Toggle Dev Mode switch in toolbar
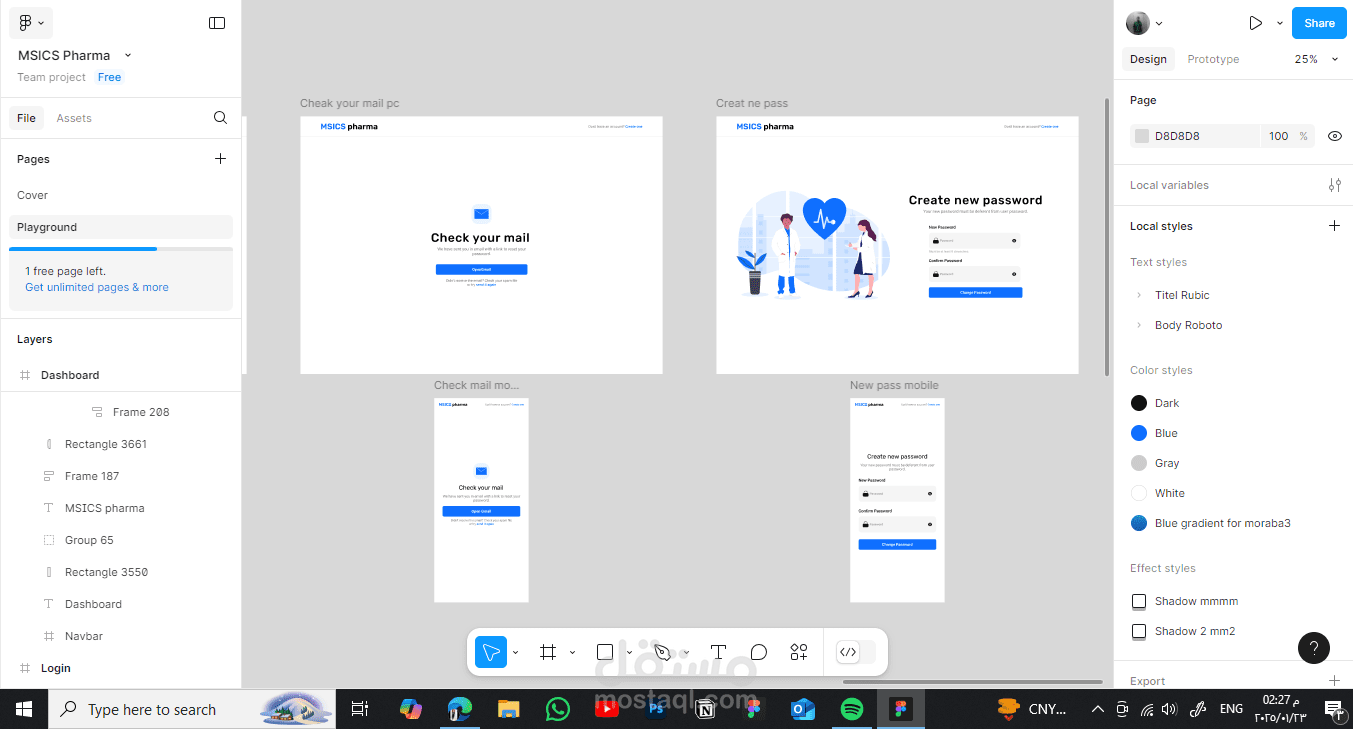The height and width of the screenshot is (729, 1353). (856, 652)
